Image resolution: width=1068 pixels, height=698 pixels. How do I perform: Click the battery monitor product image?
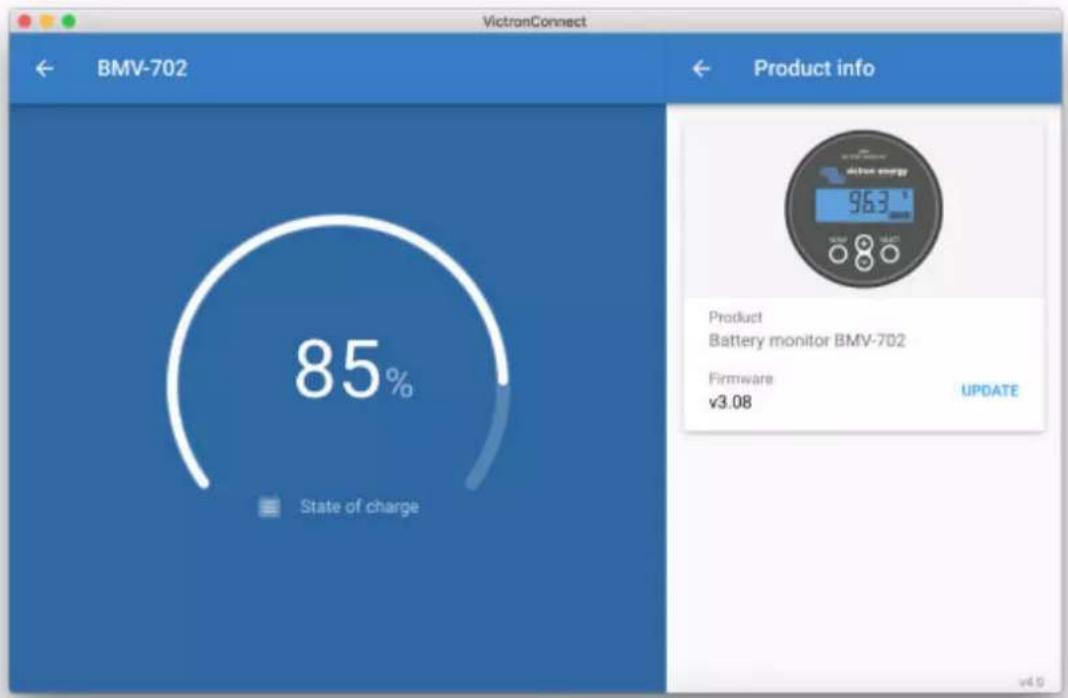tap(864, 208)
